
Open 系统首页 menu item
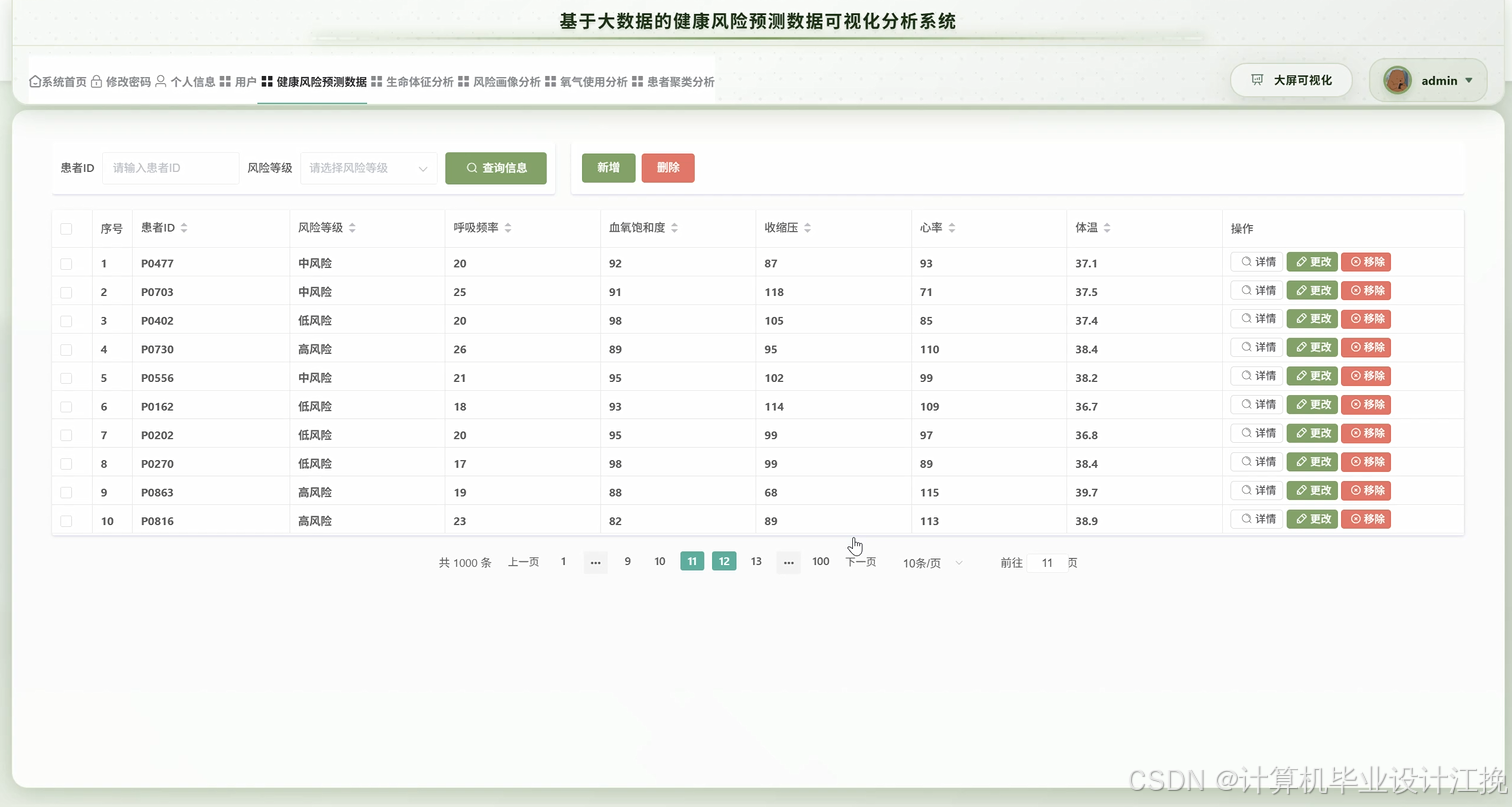pyautogui.click(x=58, y=82)
